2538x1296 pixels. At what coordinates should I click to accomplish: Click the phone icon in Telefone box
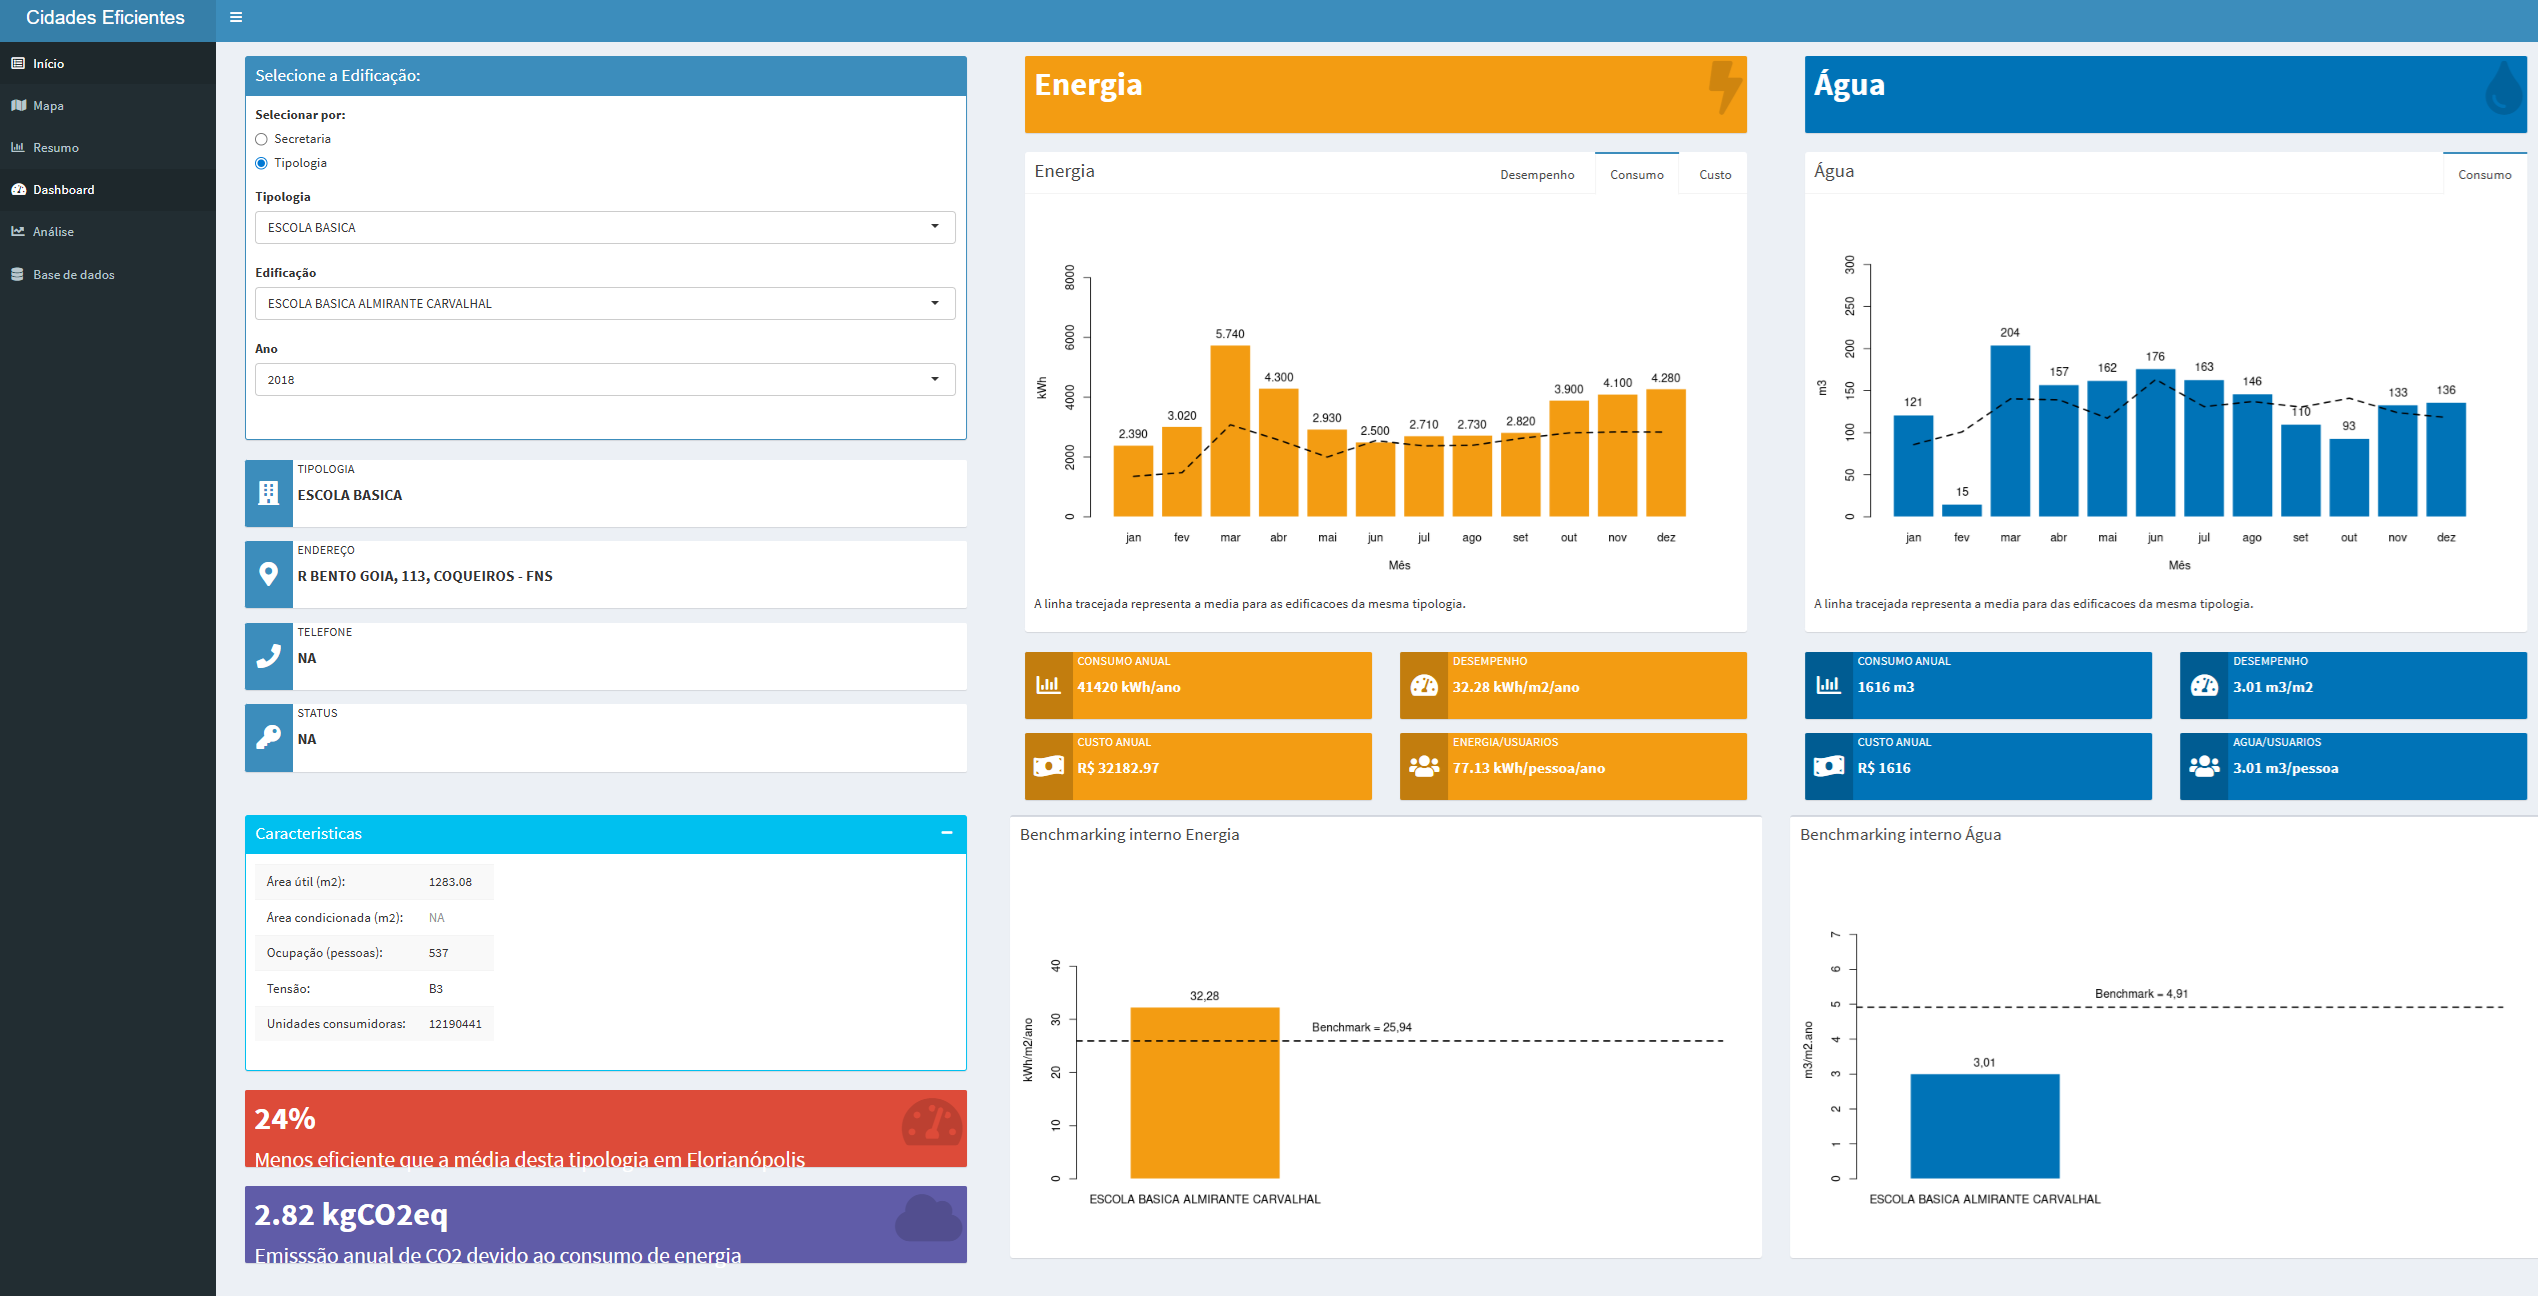268,656
